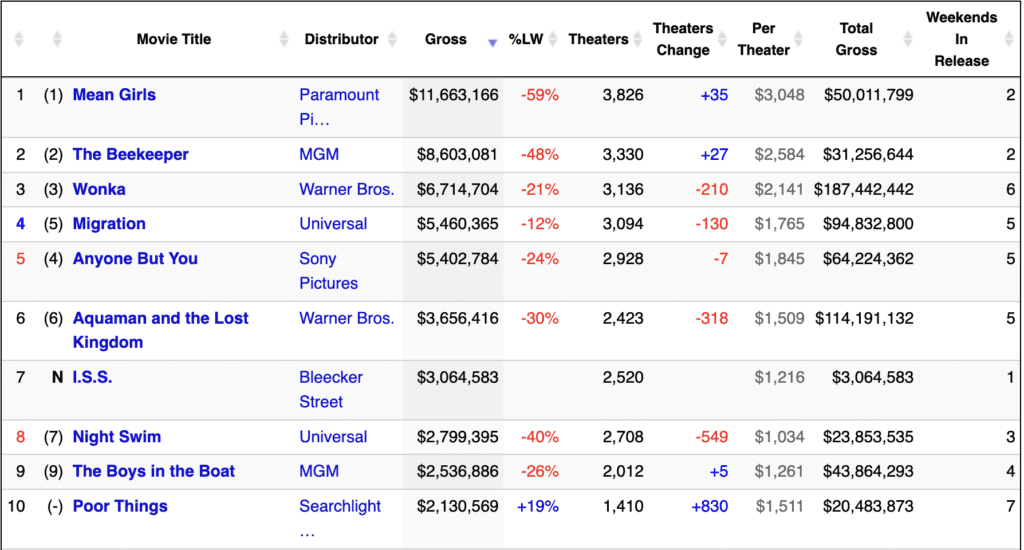Image resolution: width=1024 pixels, height=550 pixels.
Task: Select the N new-entry marker for I.S.S.
Action: (57, 378)
